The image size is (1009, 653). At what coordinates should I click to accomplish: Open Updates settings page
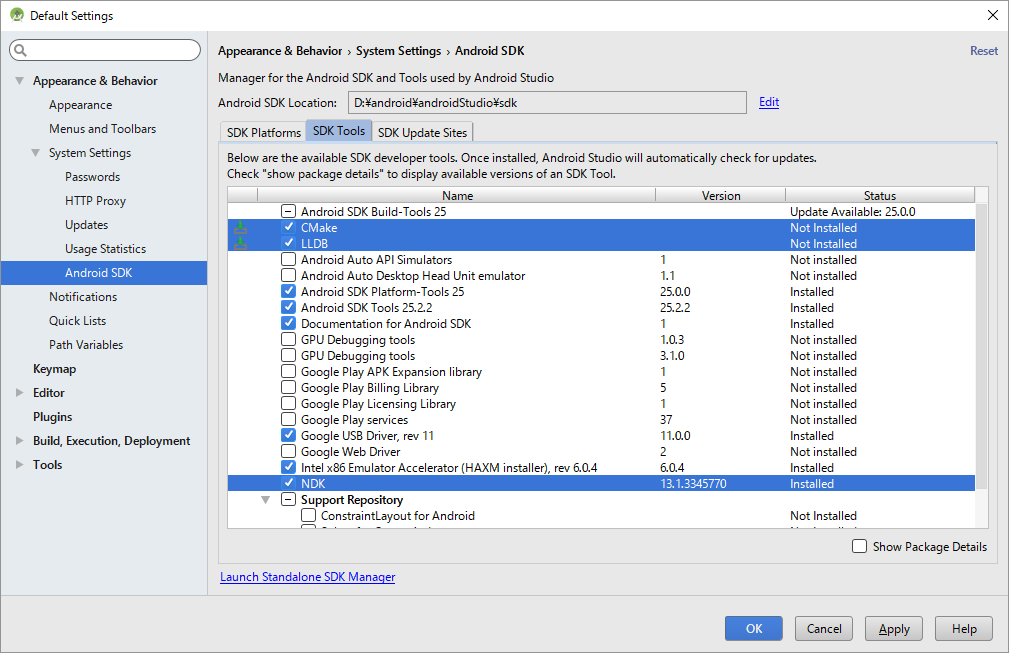(86, 225)
